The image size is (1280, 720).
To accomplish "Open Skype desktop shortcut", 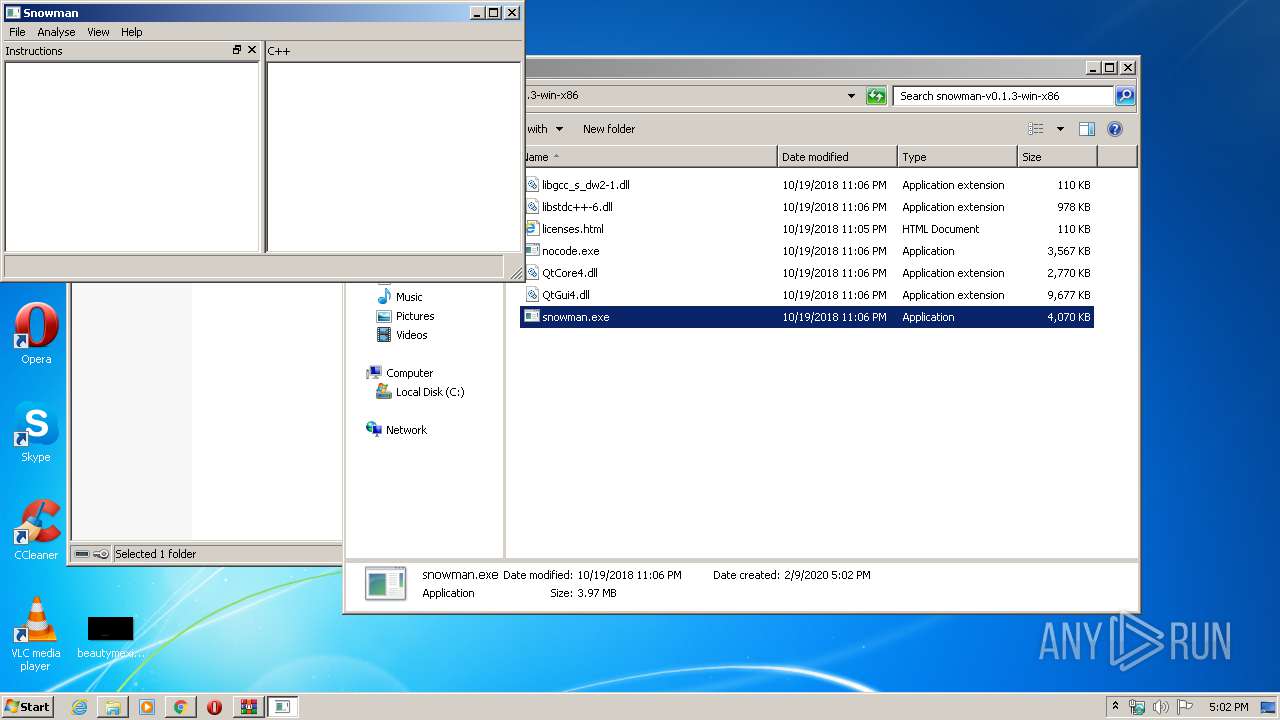I will [x=36, y=432].
